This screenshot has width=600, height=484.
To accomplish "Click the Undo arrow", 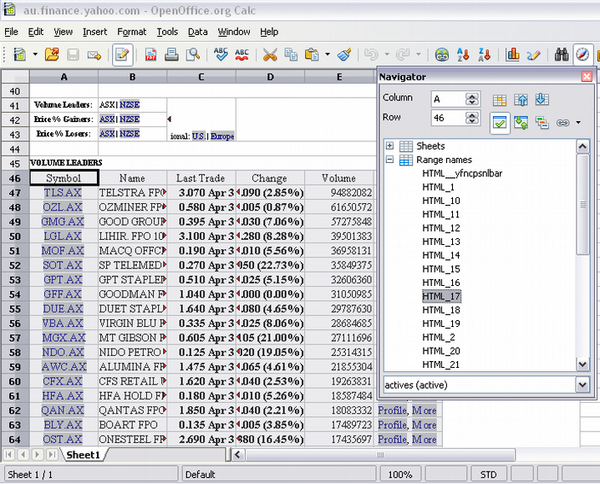I will pos(371,55).
